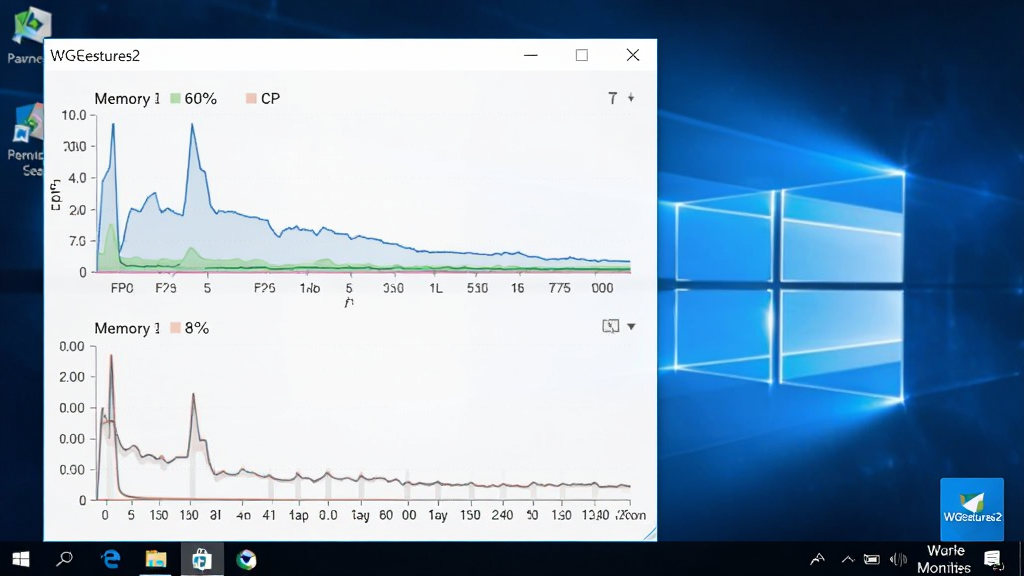The height and width of the screenshot is (576, 1024).
Task: Open the Windows Start menu
Action: coord(21,560)
